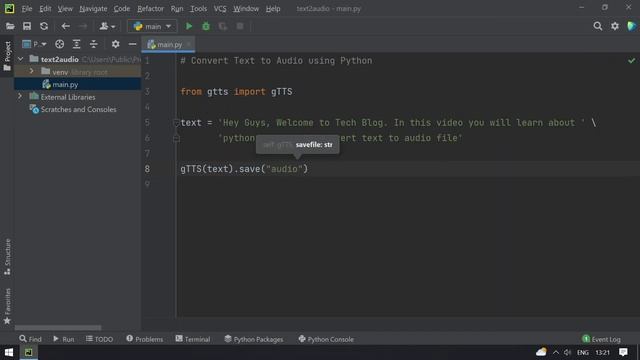
Task: Collapse the text2audio project root
Action: pyautogui.click(x=20, y=59)
